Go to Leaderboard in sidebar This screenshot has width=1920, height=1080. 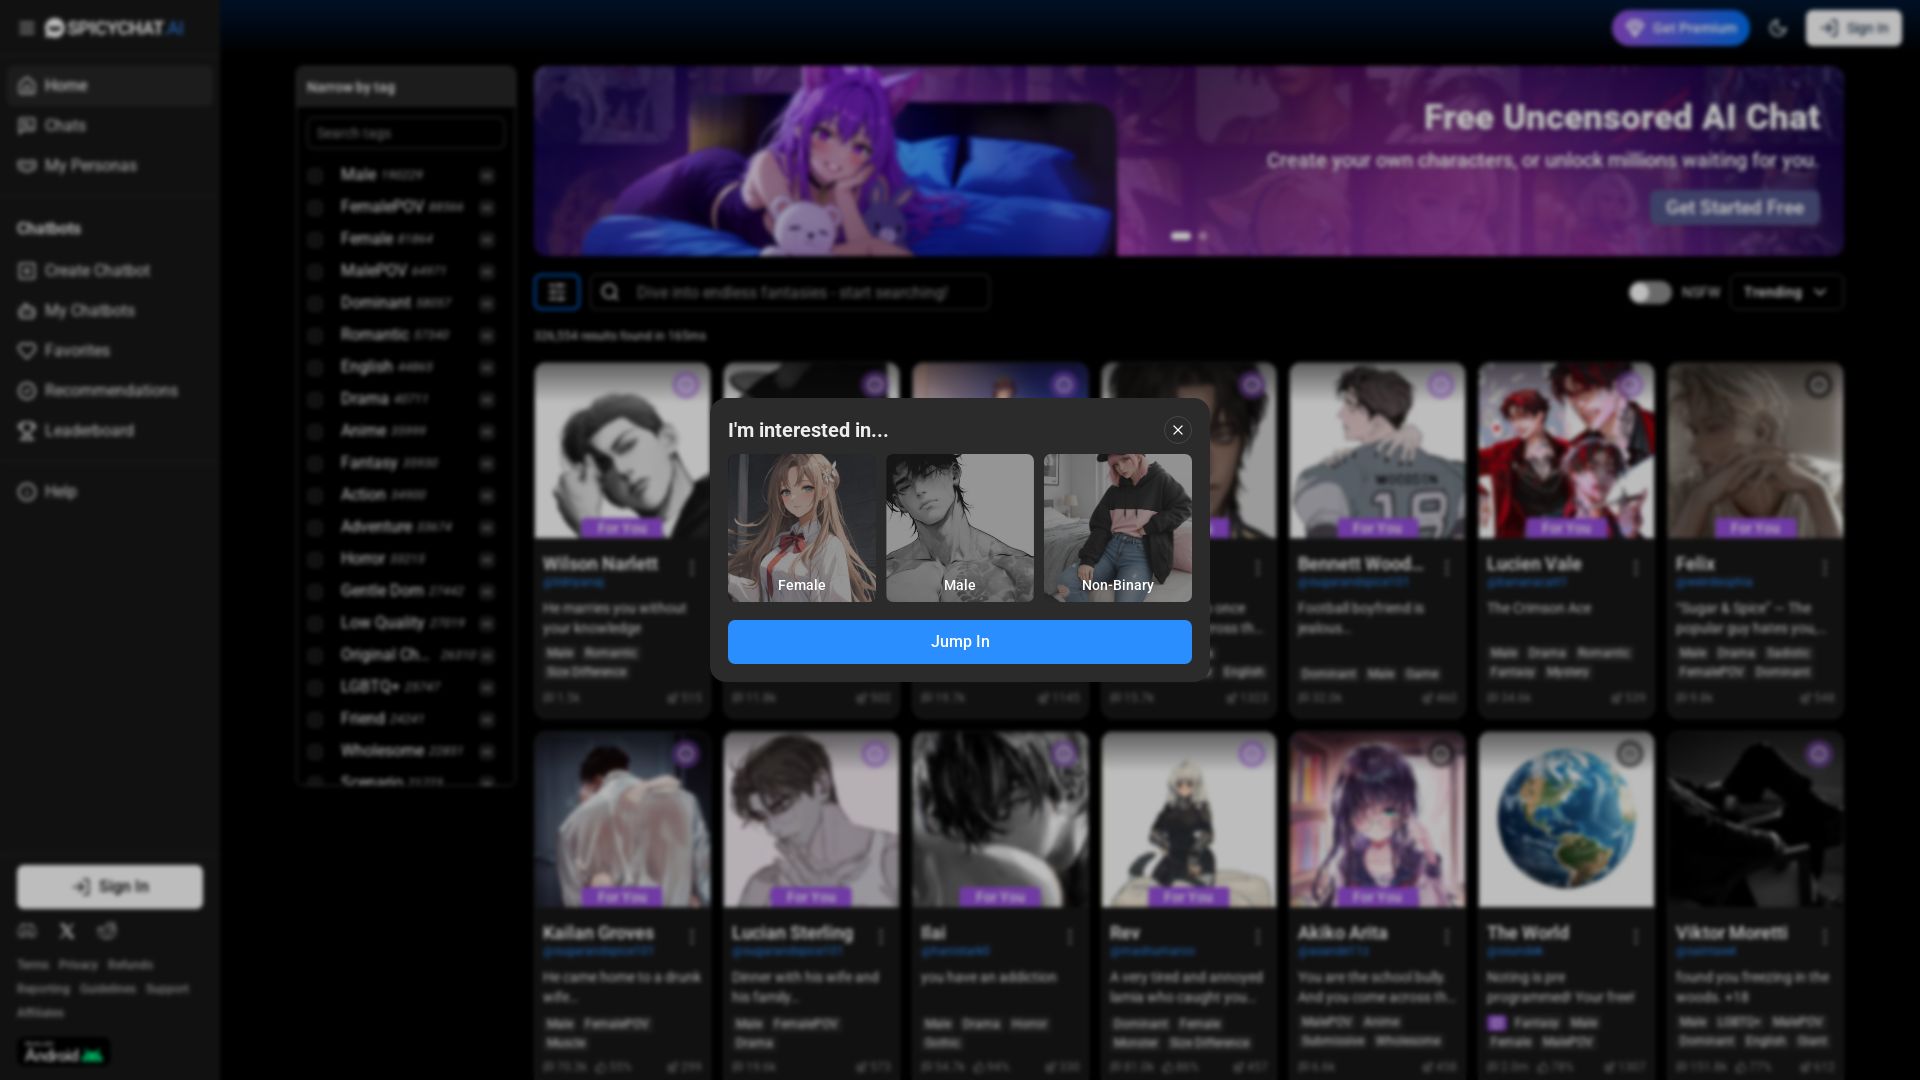pyautogui.click(x=88, y=431)
